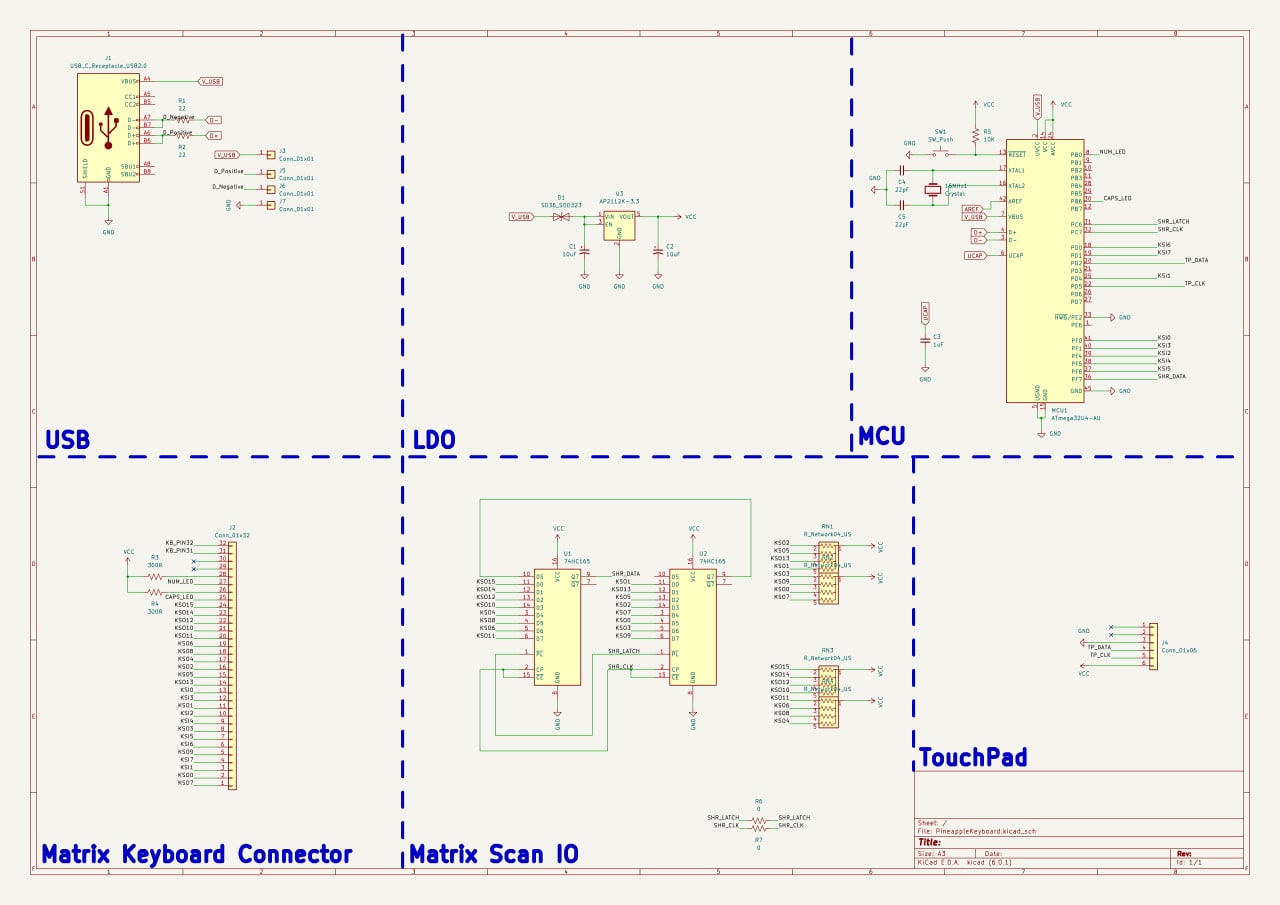Select the AP2112K-3.3 regulator U3
The height and width of the screenshot is (905, 1280).
click(619, 225)
